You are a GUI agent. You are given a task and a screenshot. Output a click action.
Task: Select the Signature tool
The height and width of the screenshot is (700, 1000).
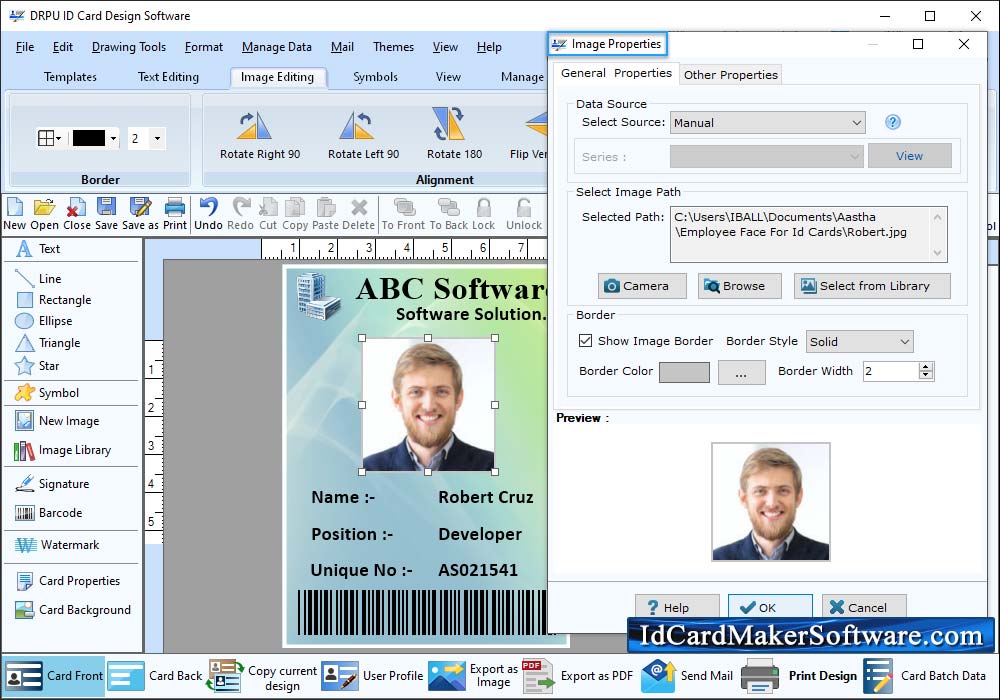pyautogui.click(x=63, y=484)
